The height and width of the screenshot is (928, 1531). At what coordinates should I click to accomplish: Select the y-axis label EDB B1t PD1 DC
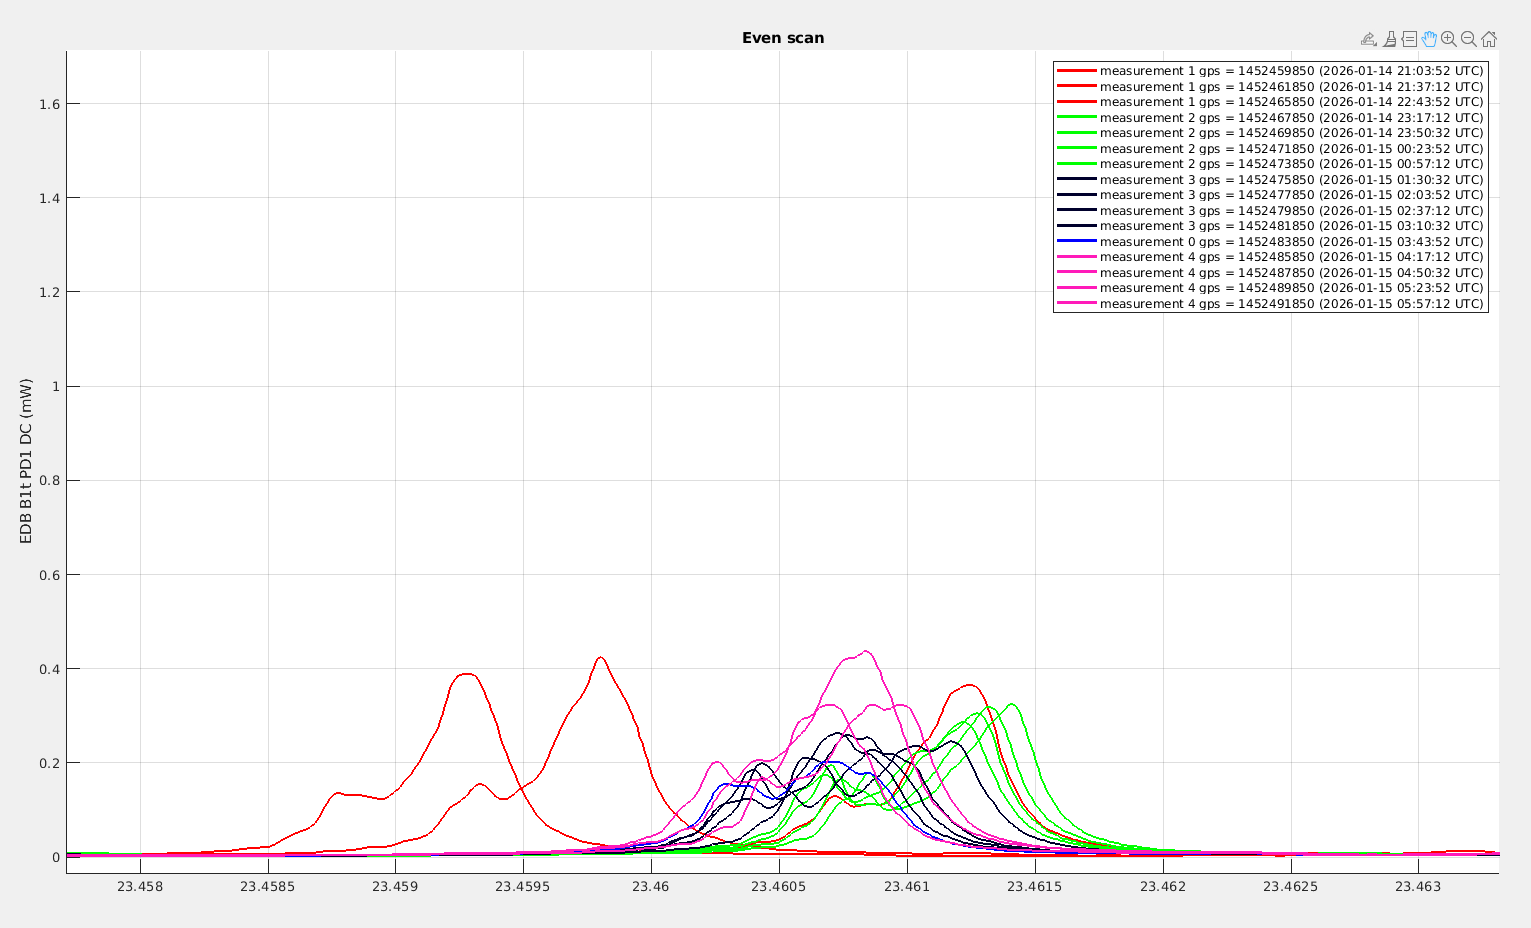click(x=27, y=461)
